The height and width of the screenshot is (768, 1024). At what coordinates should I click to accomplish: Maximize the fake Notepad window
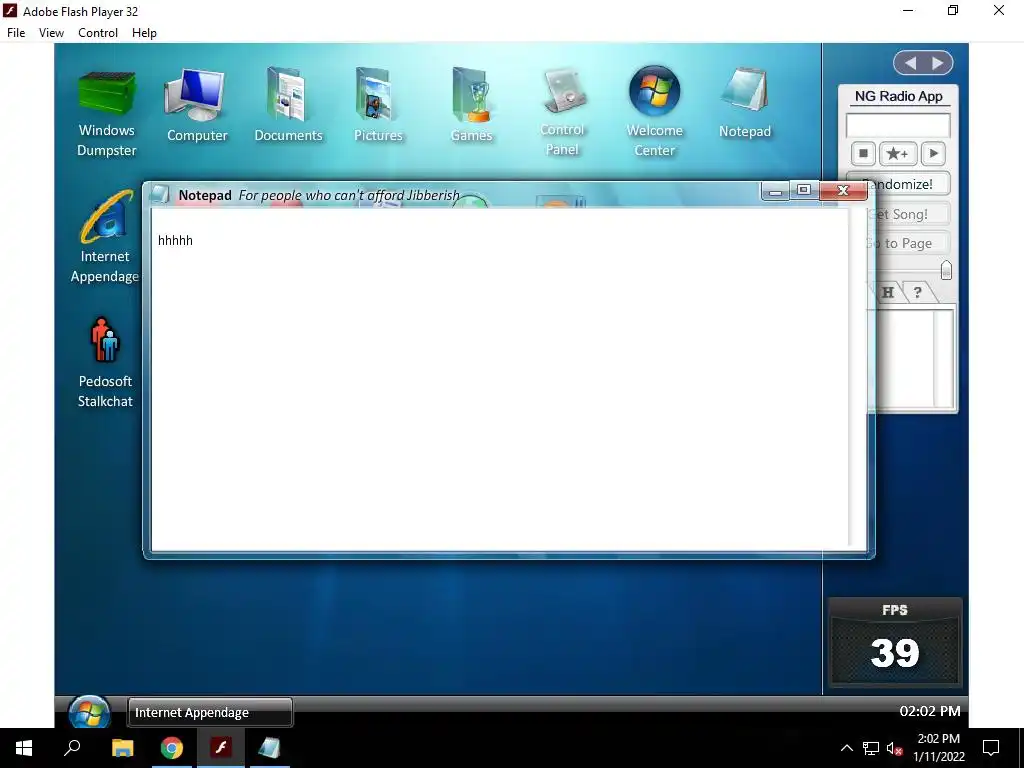click(x=804, y=190)
